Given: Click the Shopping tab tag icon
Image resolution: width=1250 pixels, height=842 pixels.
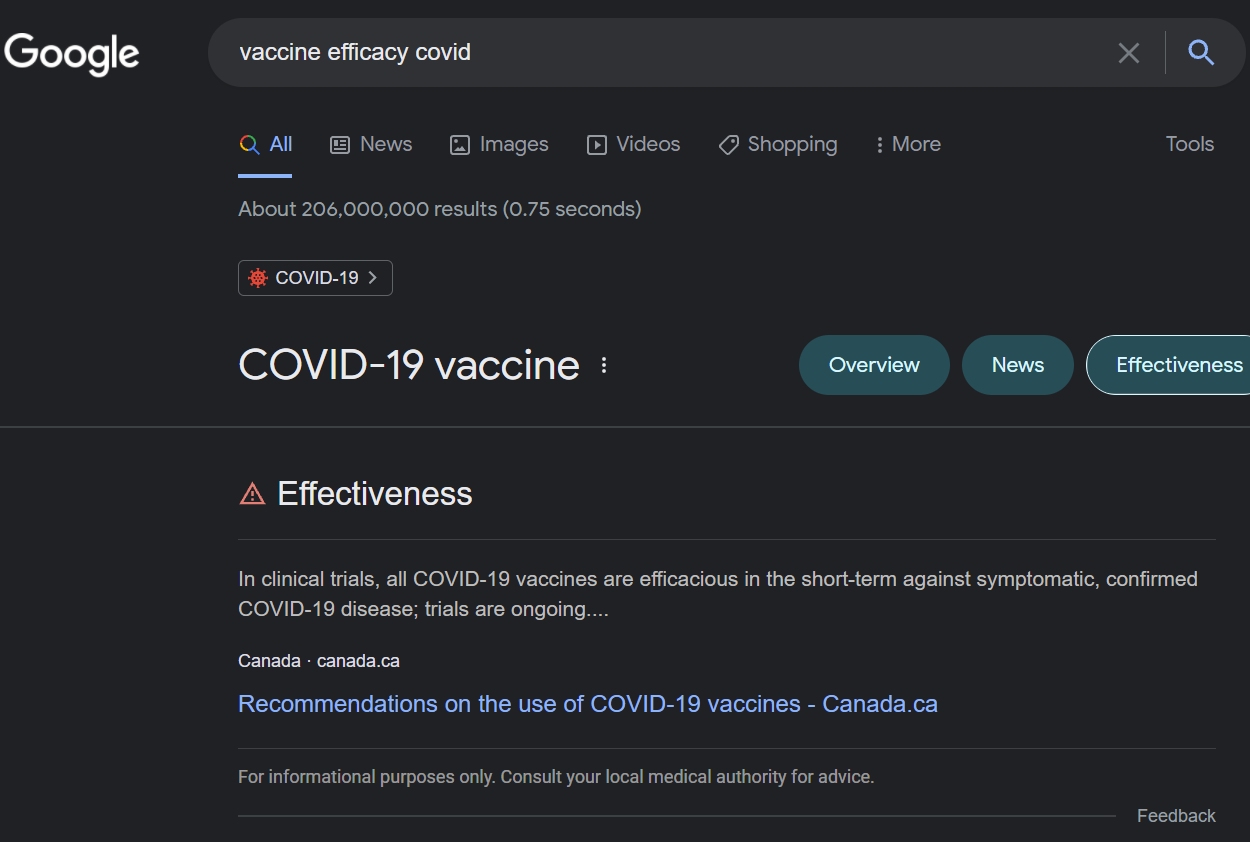Looking at the screenshot, I should 729,145.
